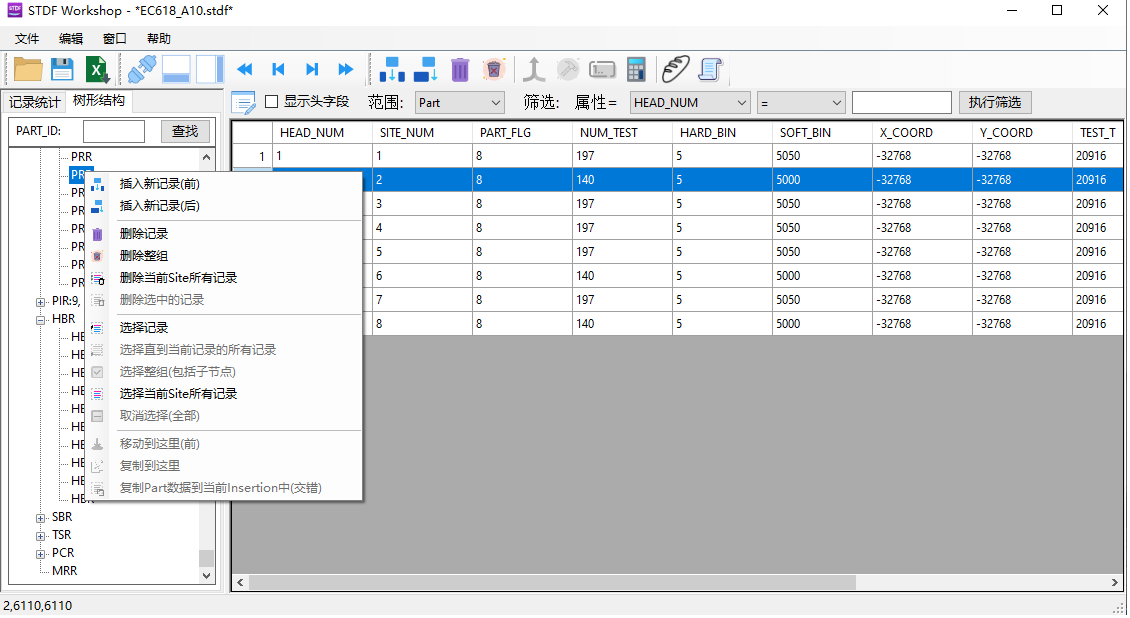Enable the 显示头字段 checkbox

[271, 102]
